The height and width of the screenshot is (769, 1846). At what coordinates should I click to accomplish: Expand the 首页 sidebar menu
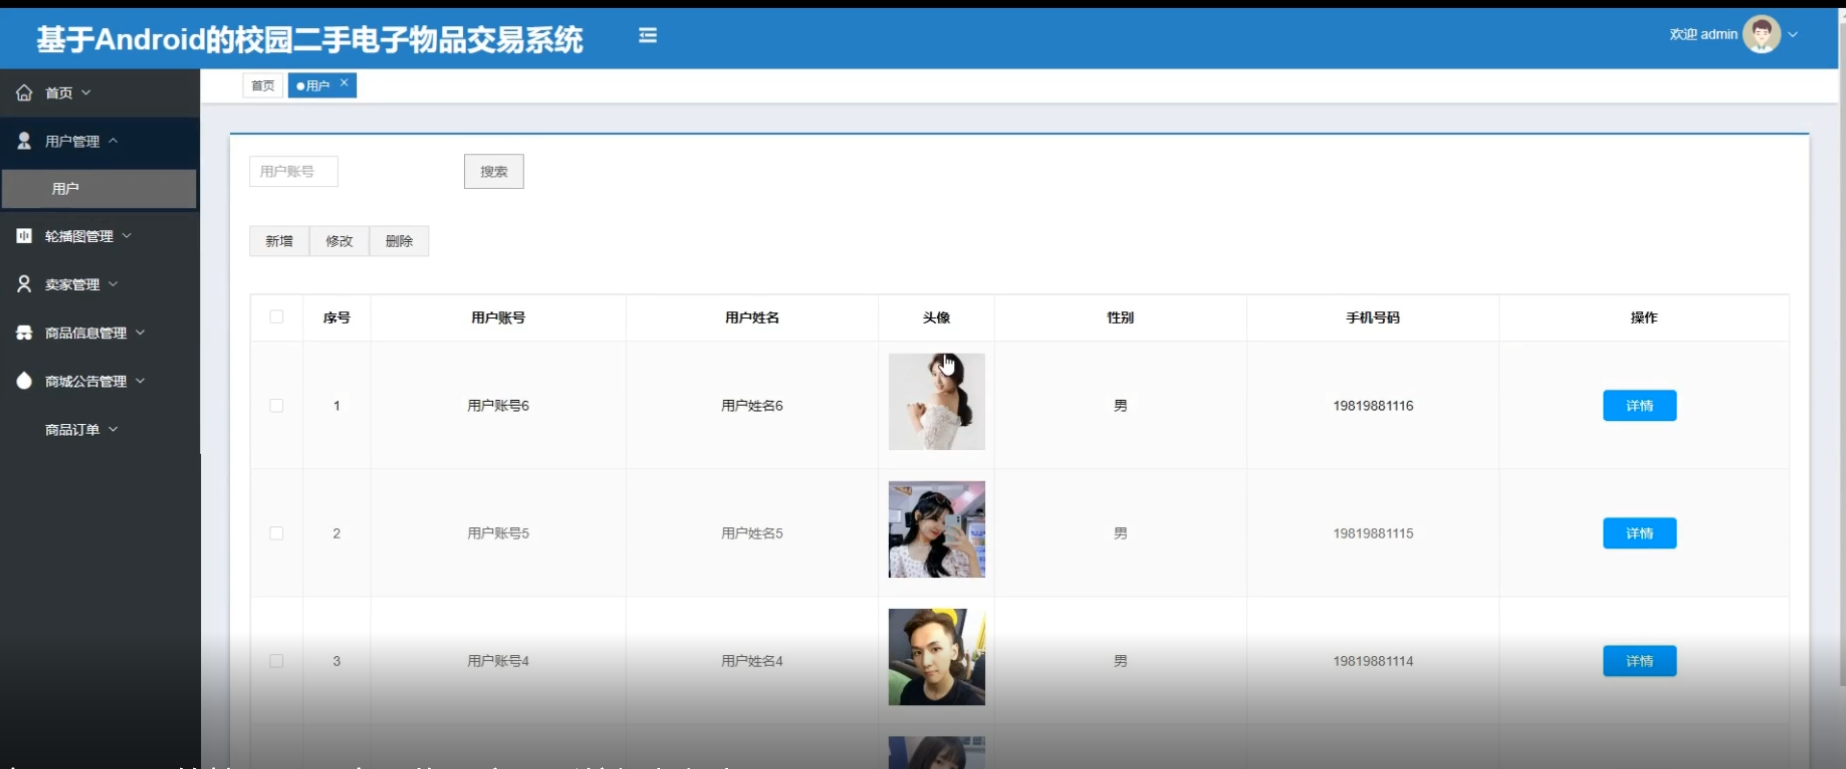pos(86,93)
